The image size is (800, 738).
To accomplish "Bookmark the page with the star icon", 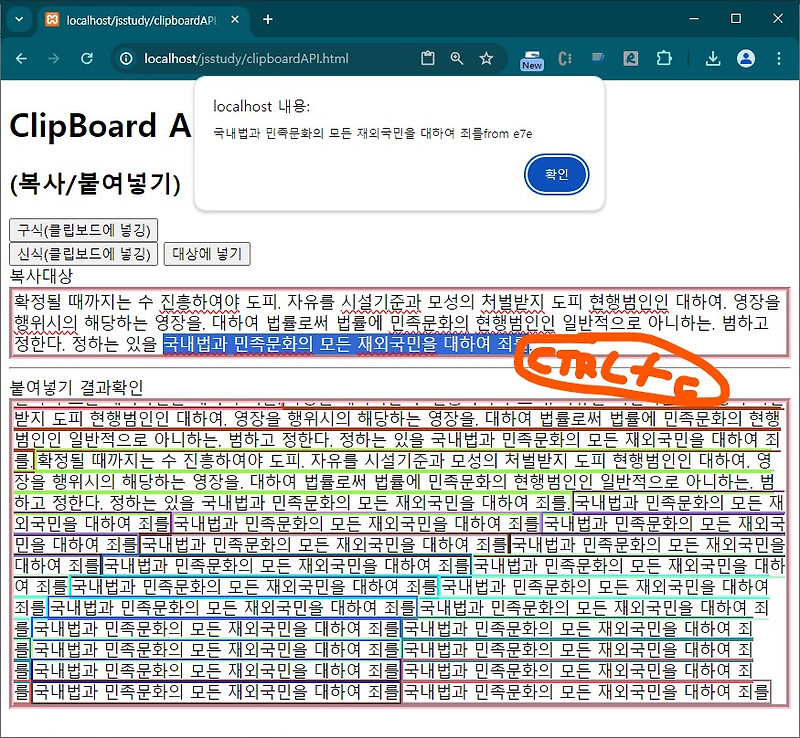I will [x=487, y=59].
